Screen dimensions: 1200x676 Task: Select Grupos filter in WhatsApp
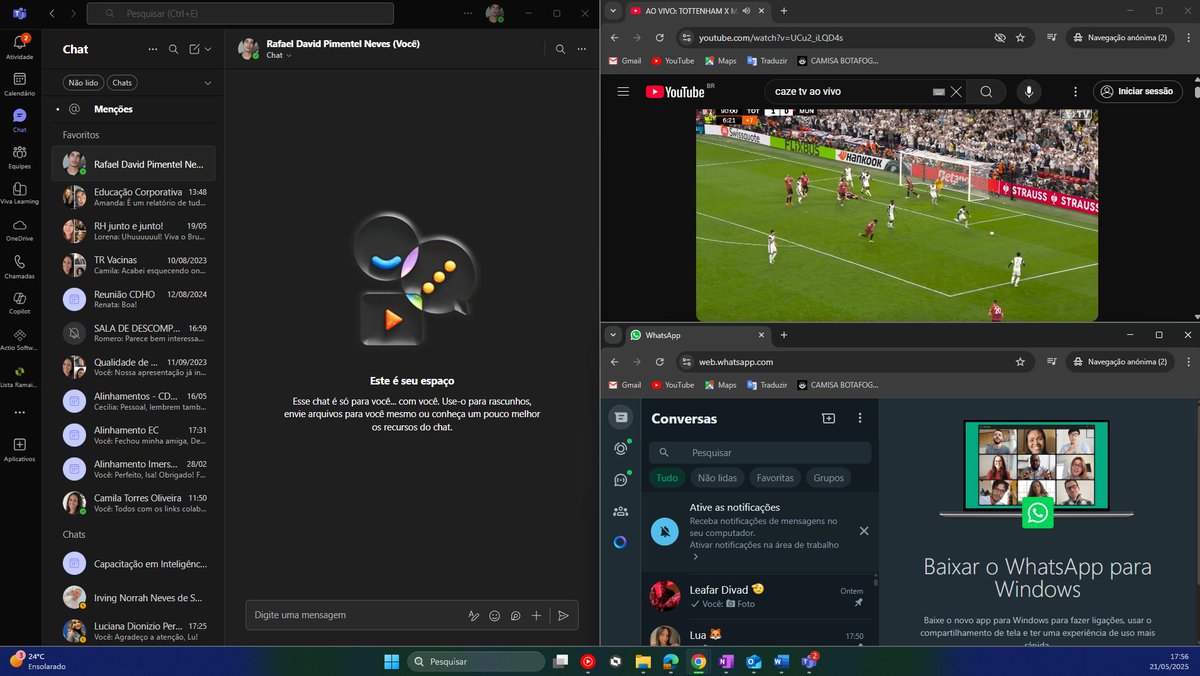pyautogui.click(x=828, y=478)
